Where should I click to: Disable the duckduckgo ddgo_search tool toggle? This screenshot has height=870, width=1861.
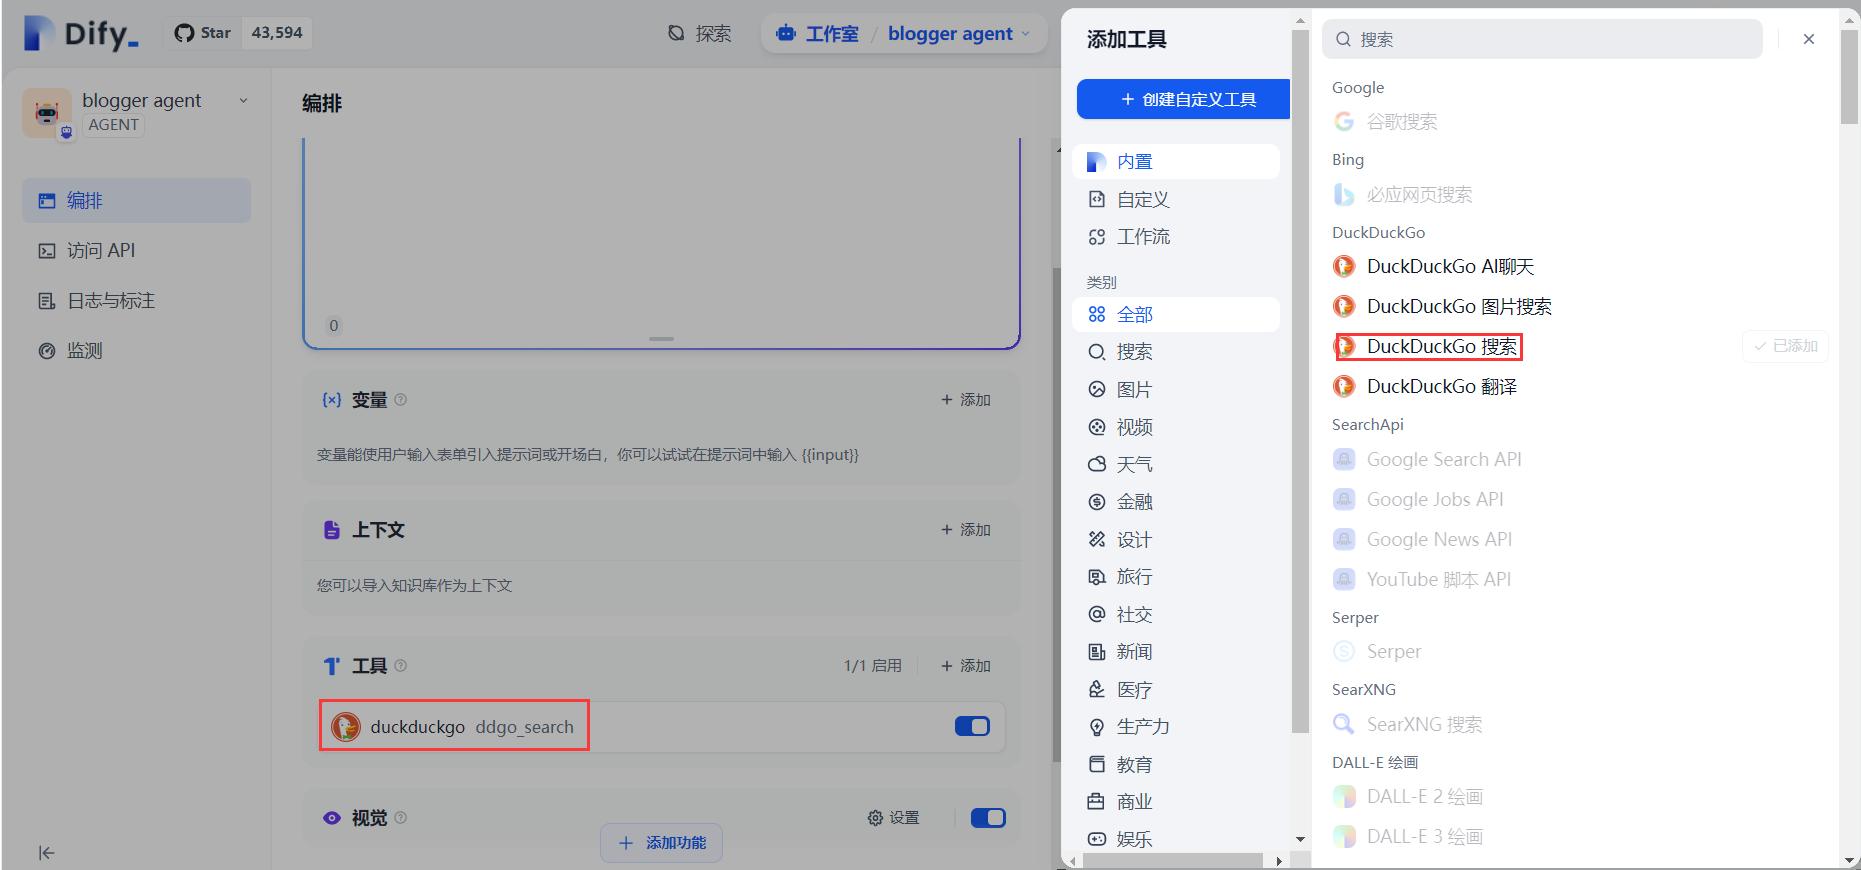point(972,727)
